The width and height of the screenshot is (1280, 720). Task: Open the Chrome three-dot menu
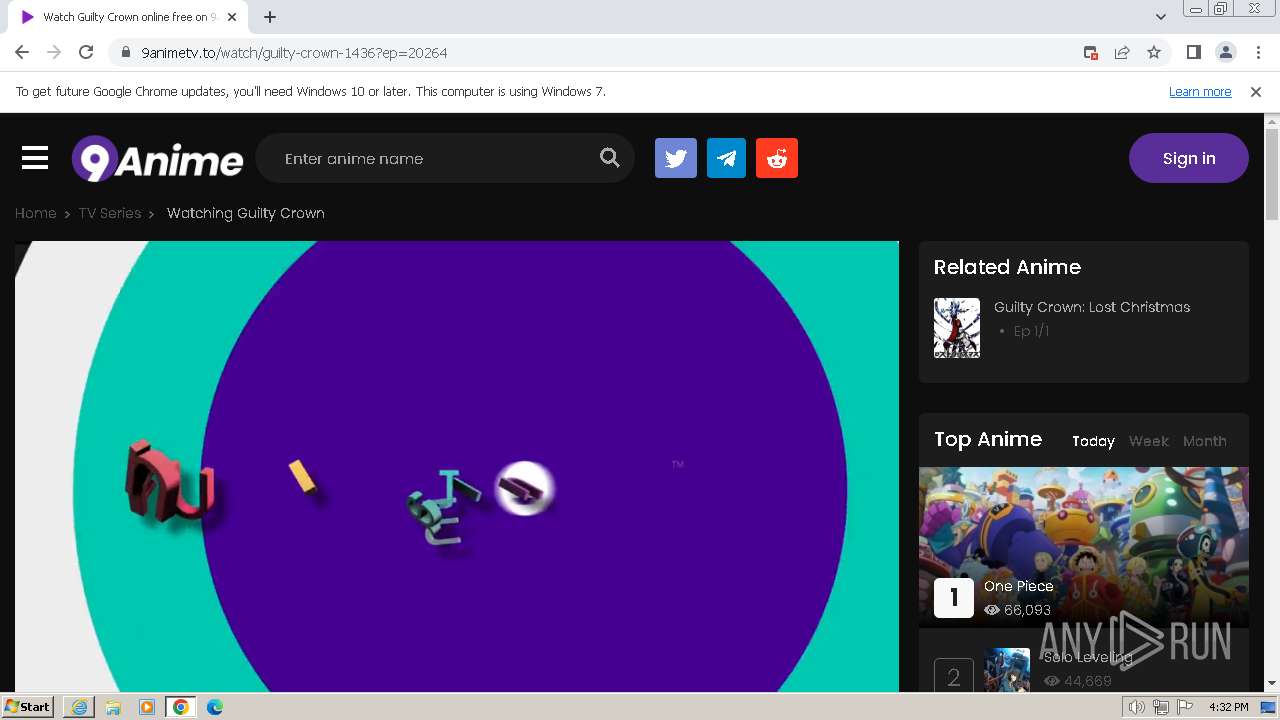1258,52
